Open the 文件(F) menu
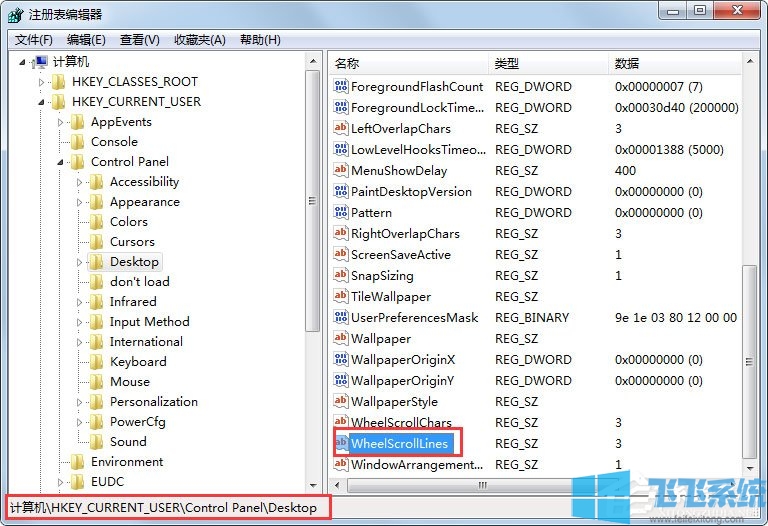The height and width of the screenshot is (526, 768). click(x=34, y=40)
